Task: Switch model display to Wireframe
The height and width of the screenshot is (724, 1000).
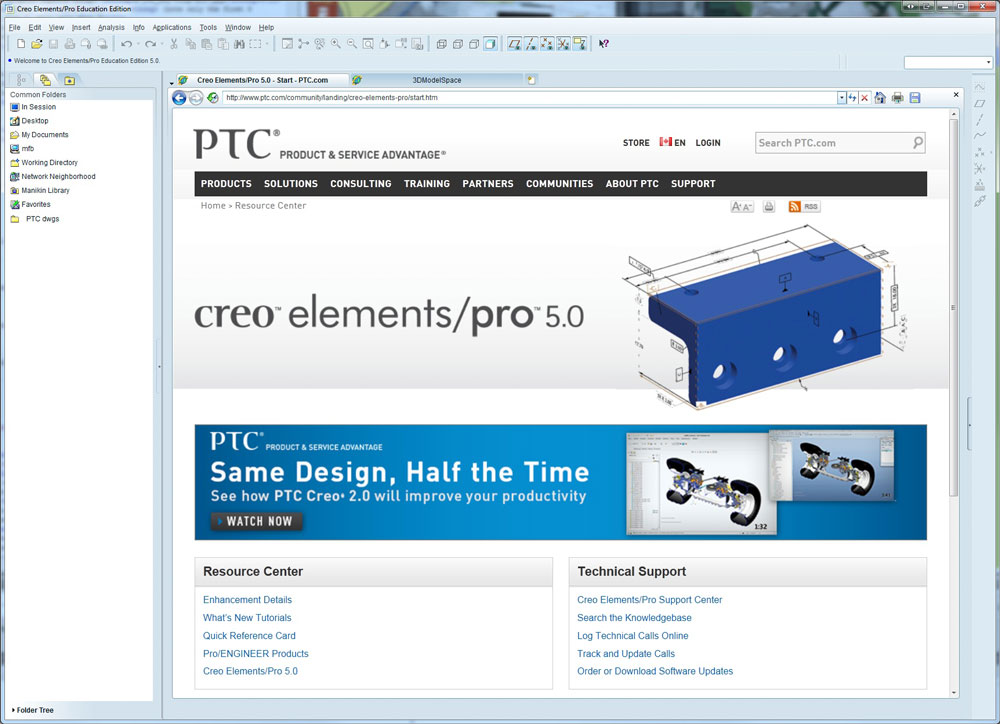Action: (x=441, y=44)
